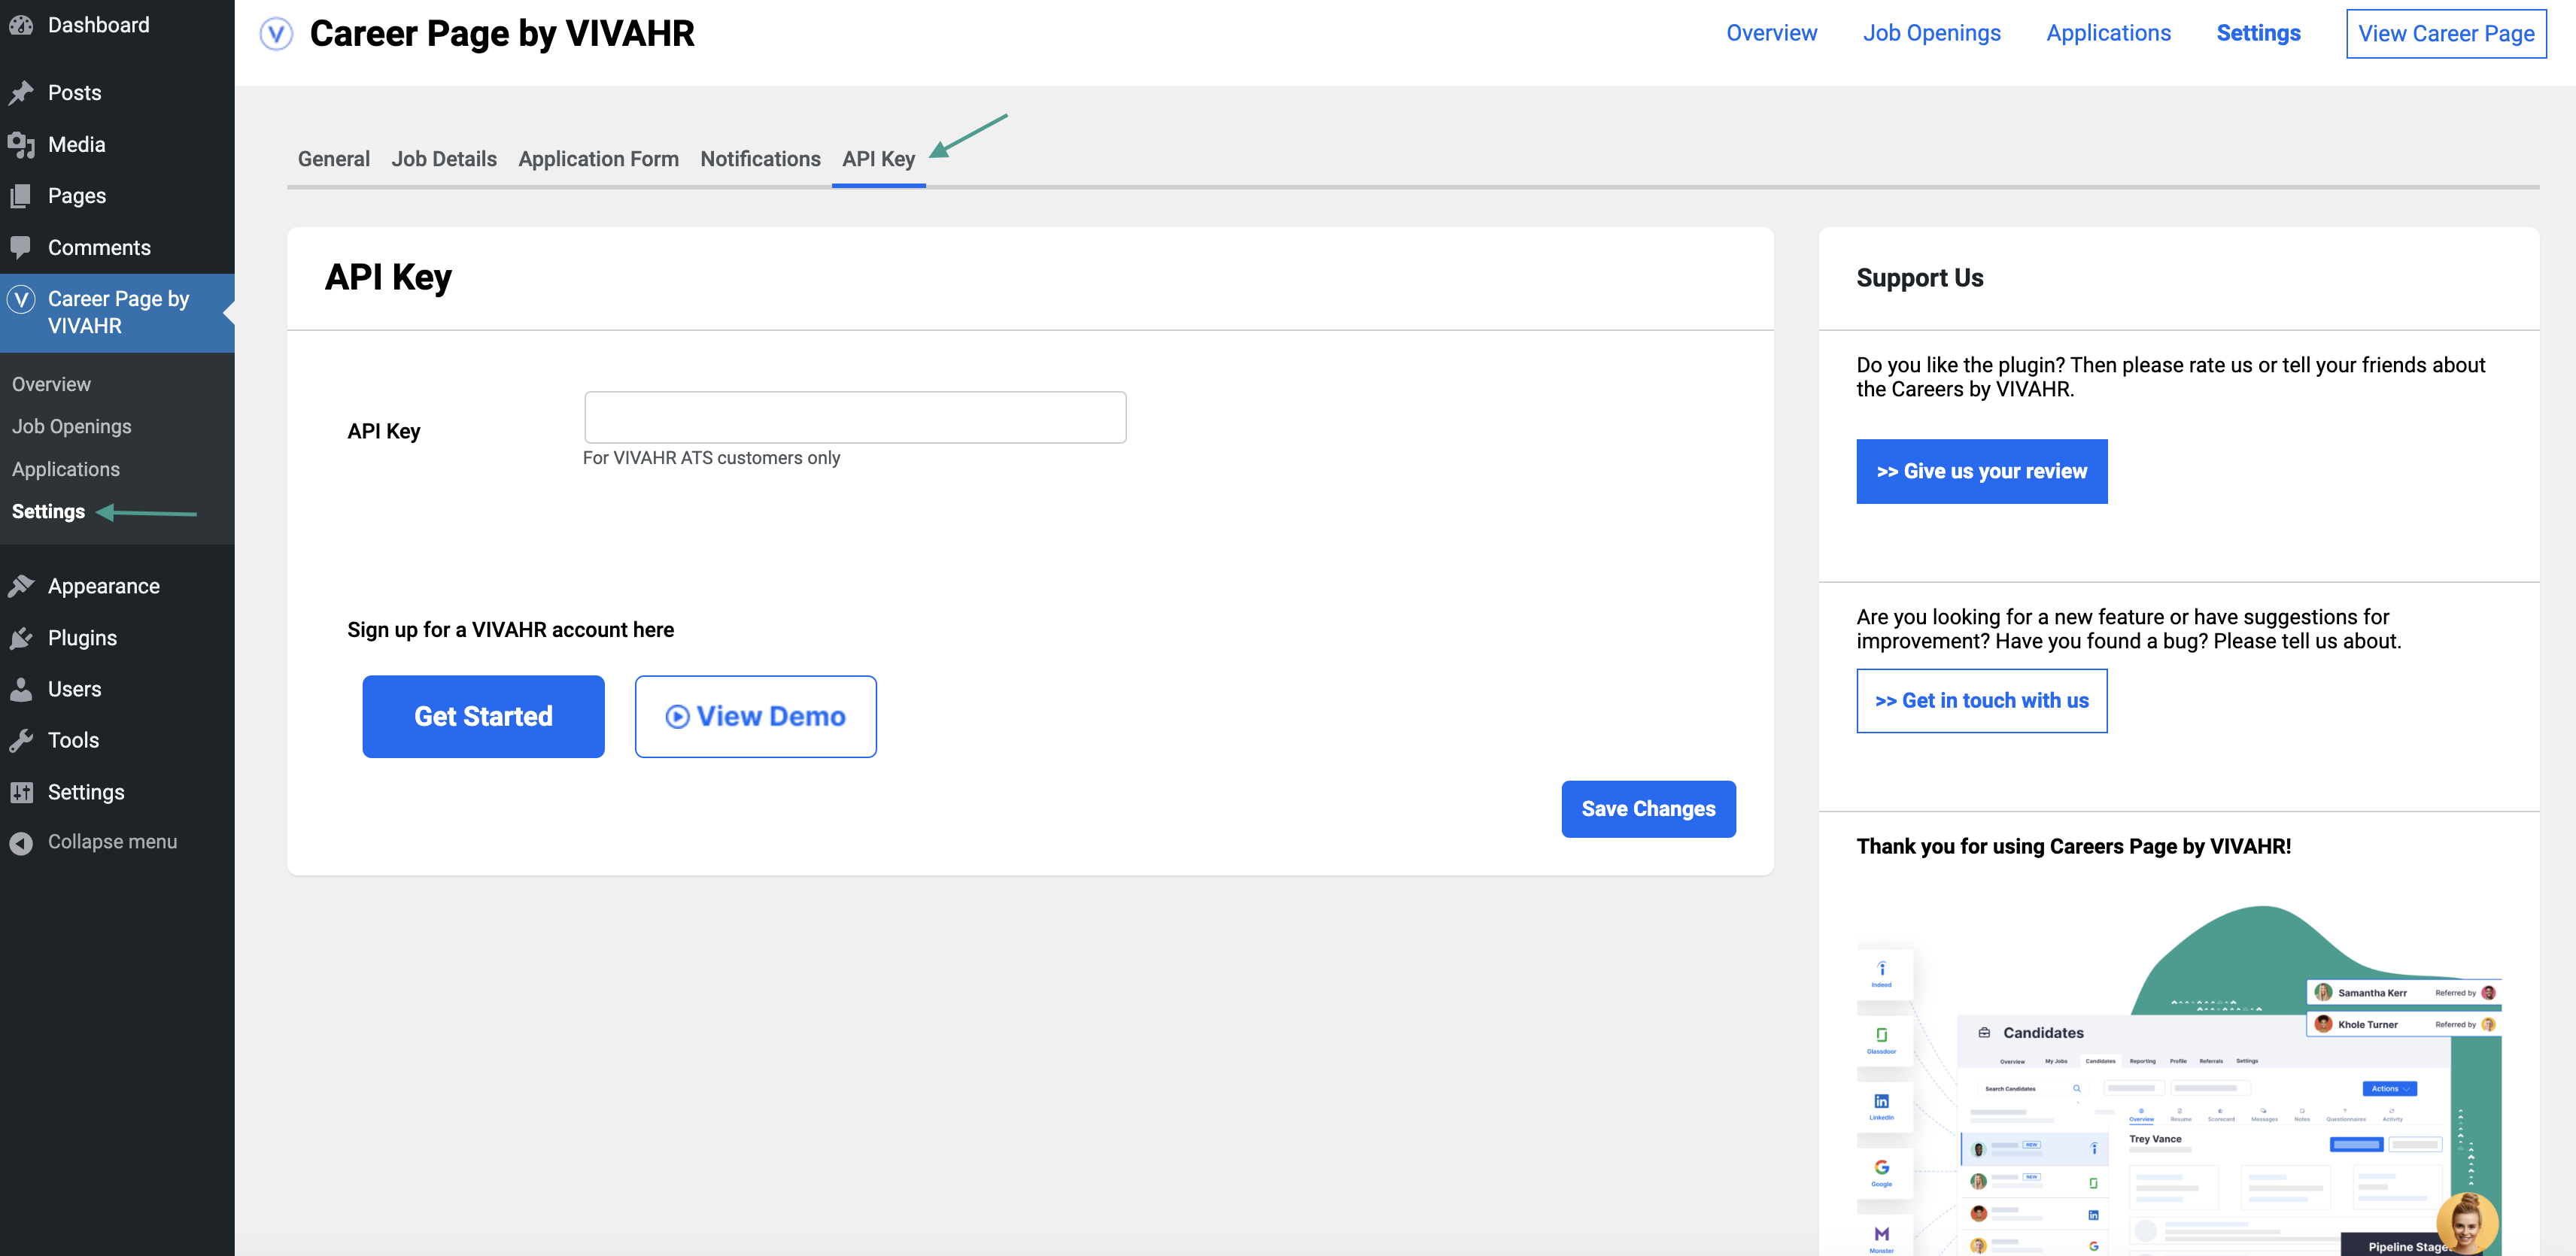Click the VIVAHR logo beside page title
The height and width of the screenshot is (1256, 2576).
pyautogui.click(x=276, y=34)
